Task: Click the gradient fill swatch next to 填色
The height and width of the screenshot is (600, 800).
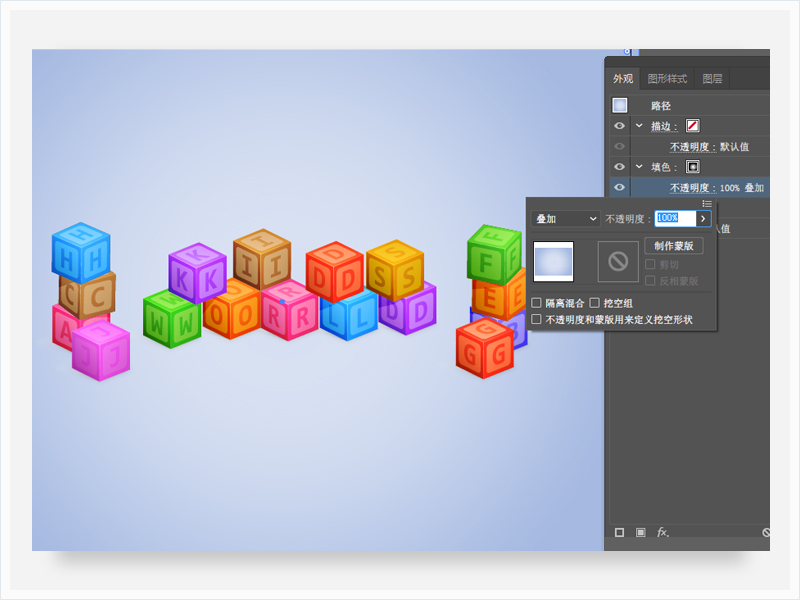Action: click(x=692, y=167)
